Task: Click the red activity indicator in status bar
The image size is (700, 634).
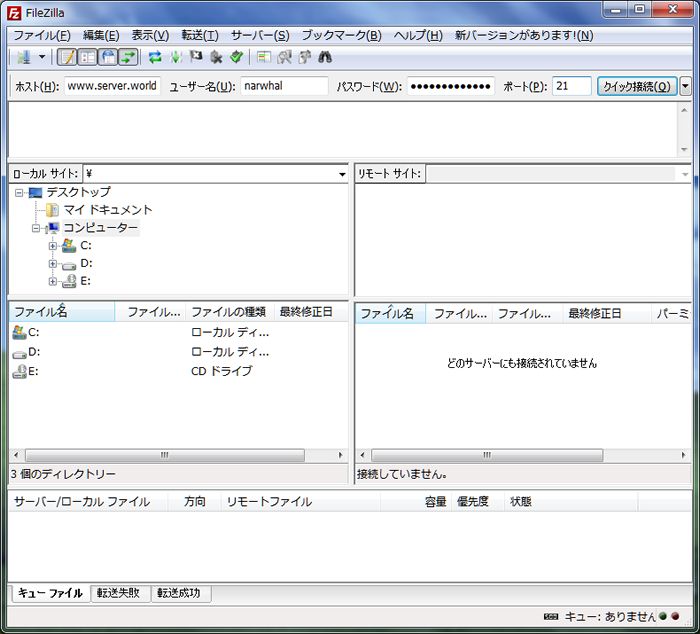Action: click(675, 616)
